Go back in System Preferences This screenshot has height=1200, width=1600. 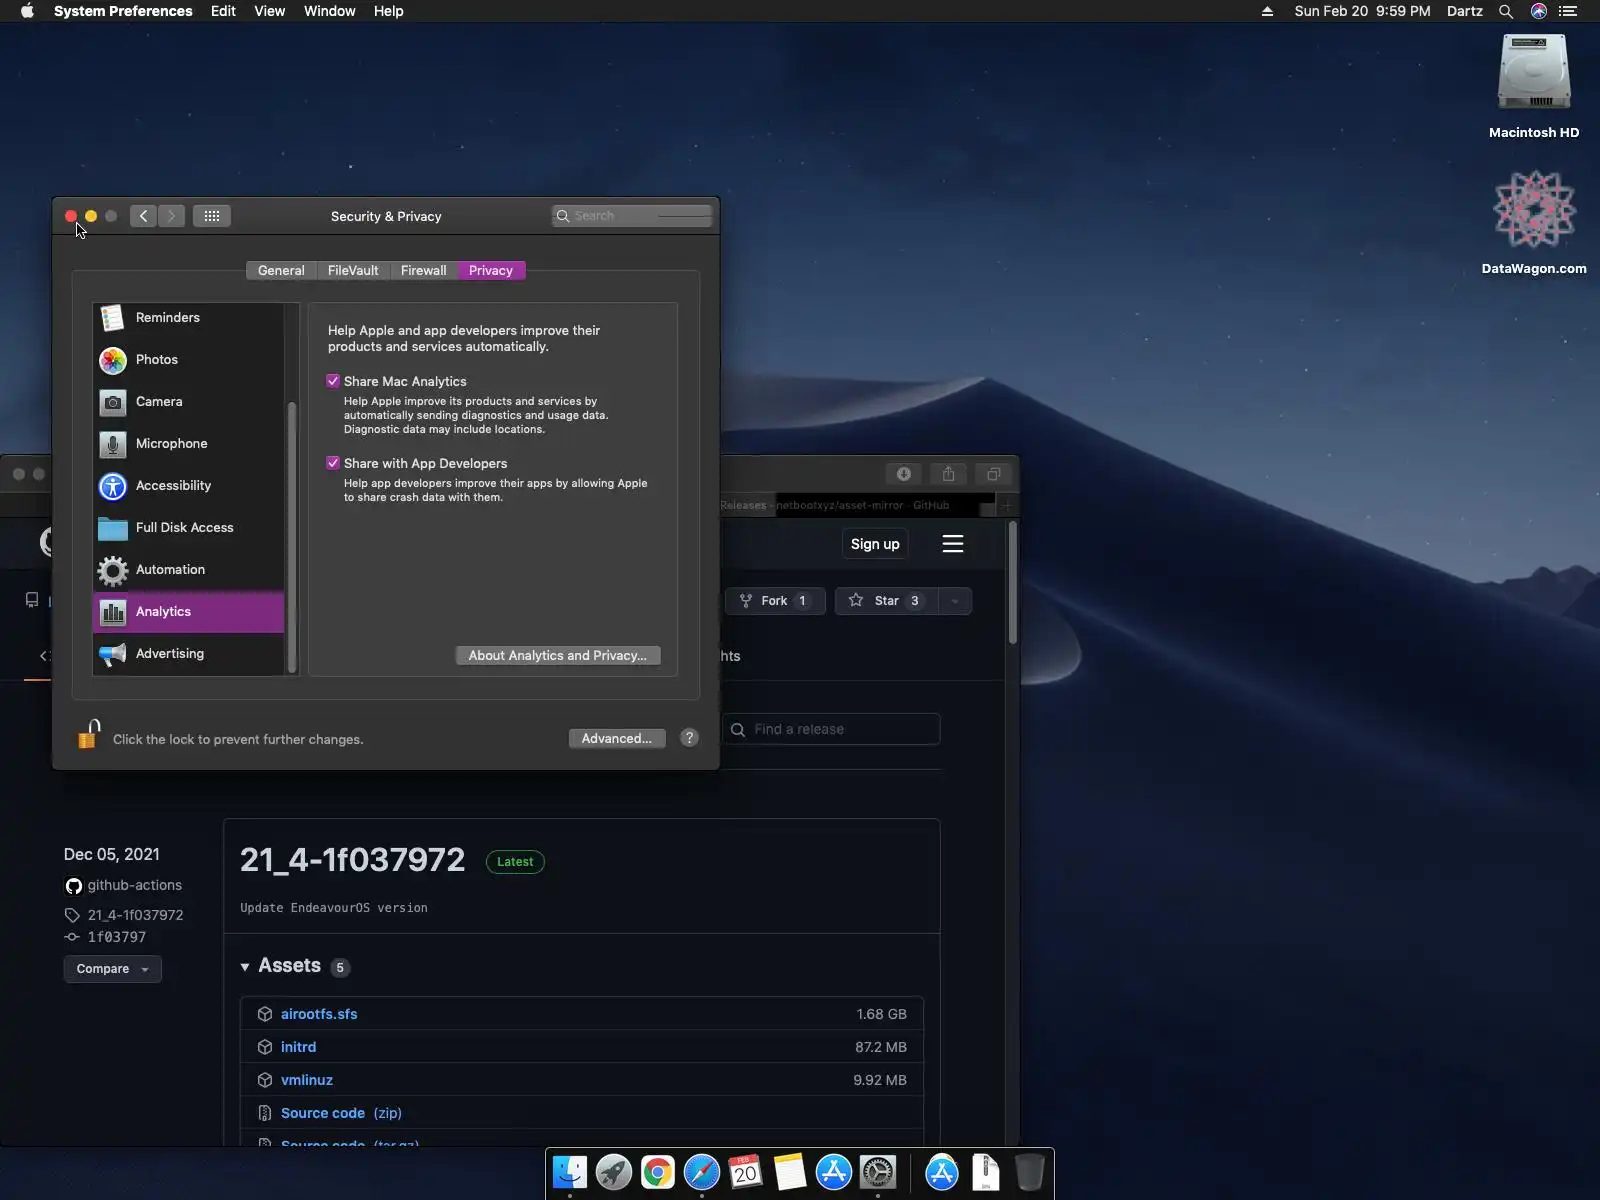pos(143,216)
